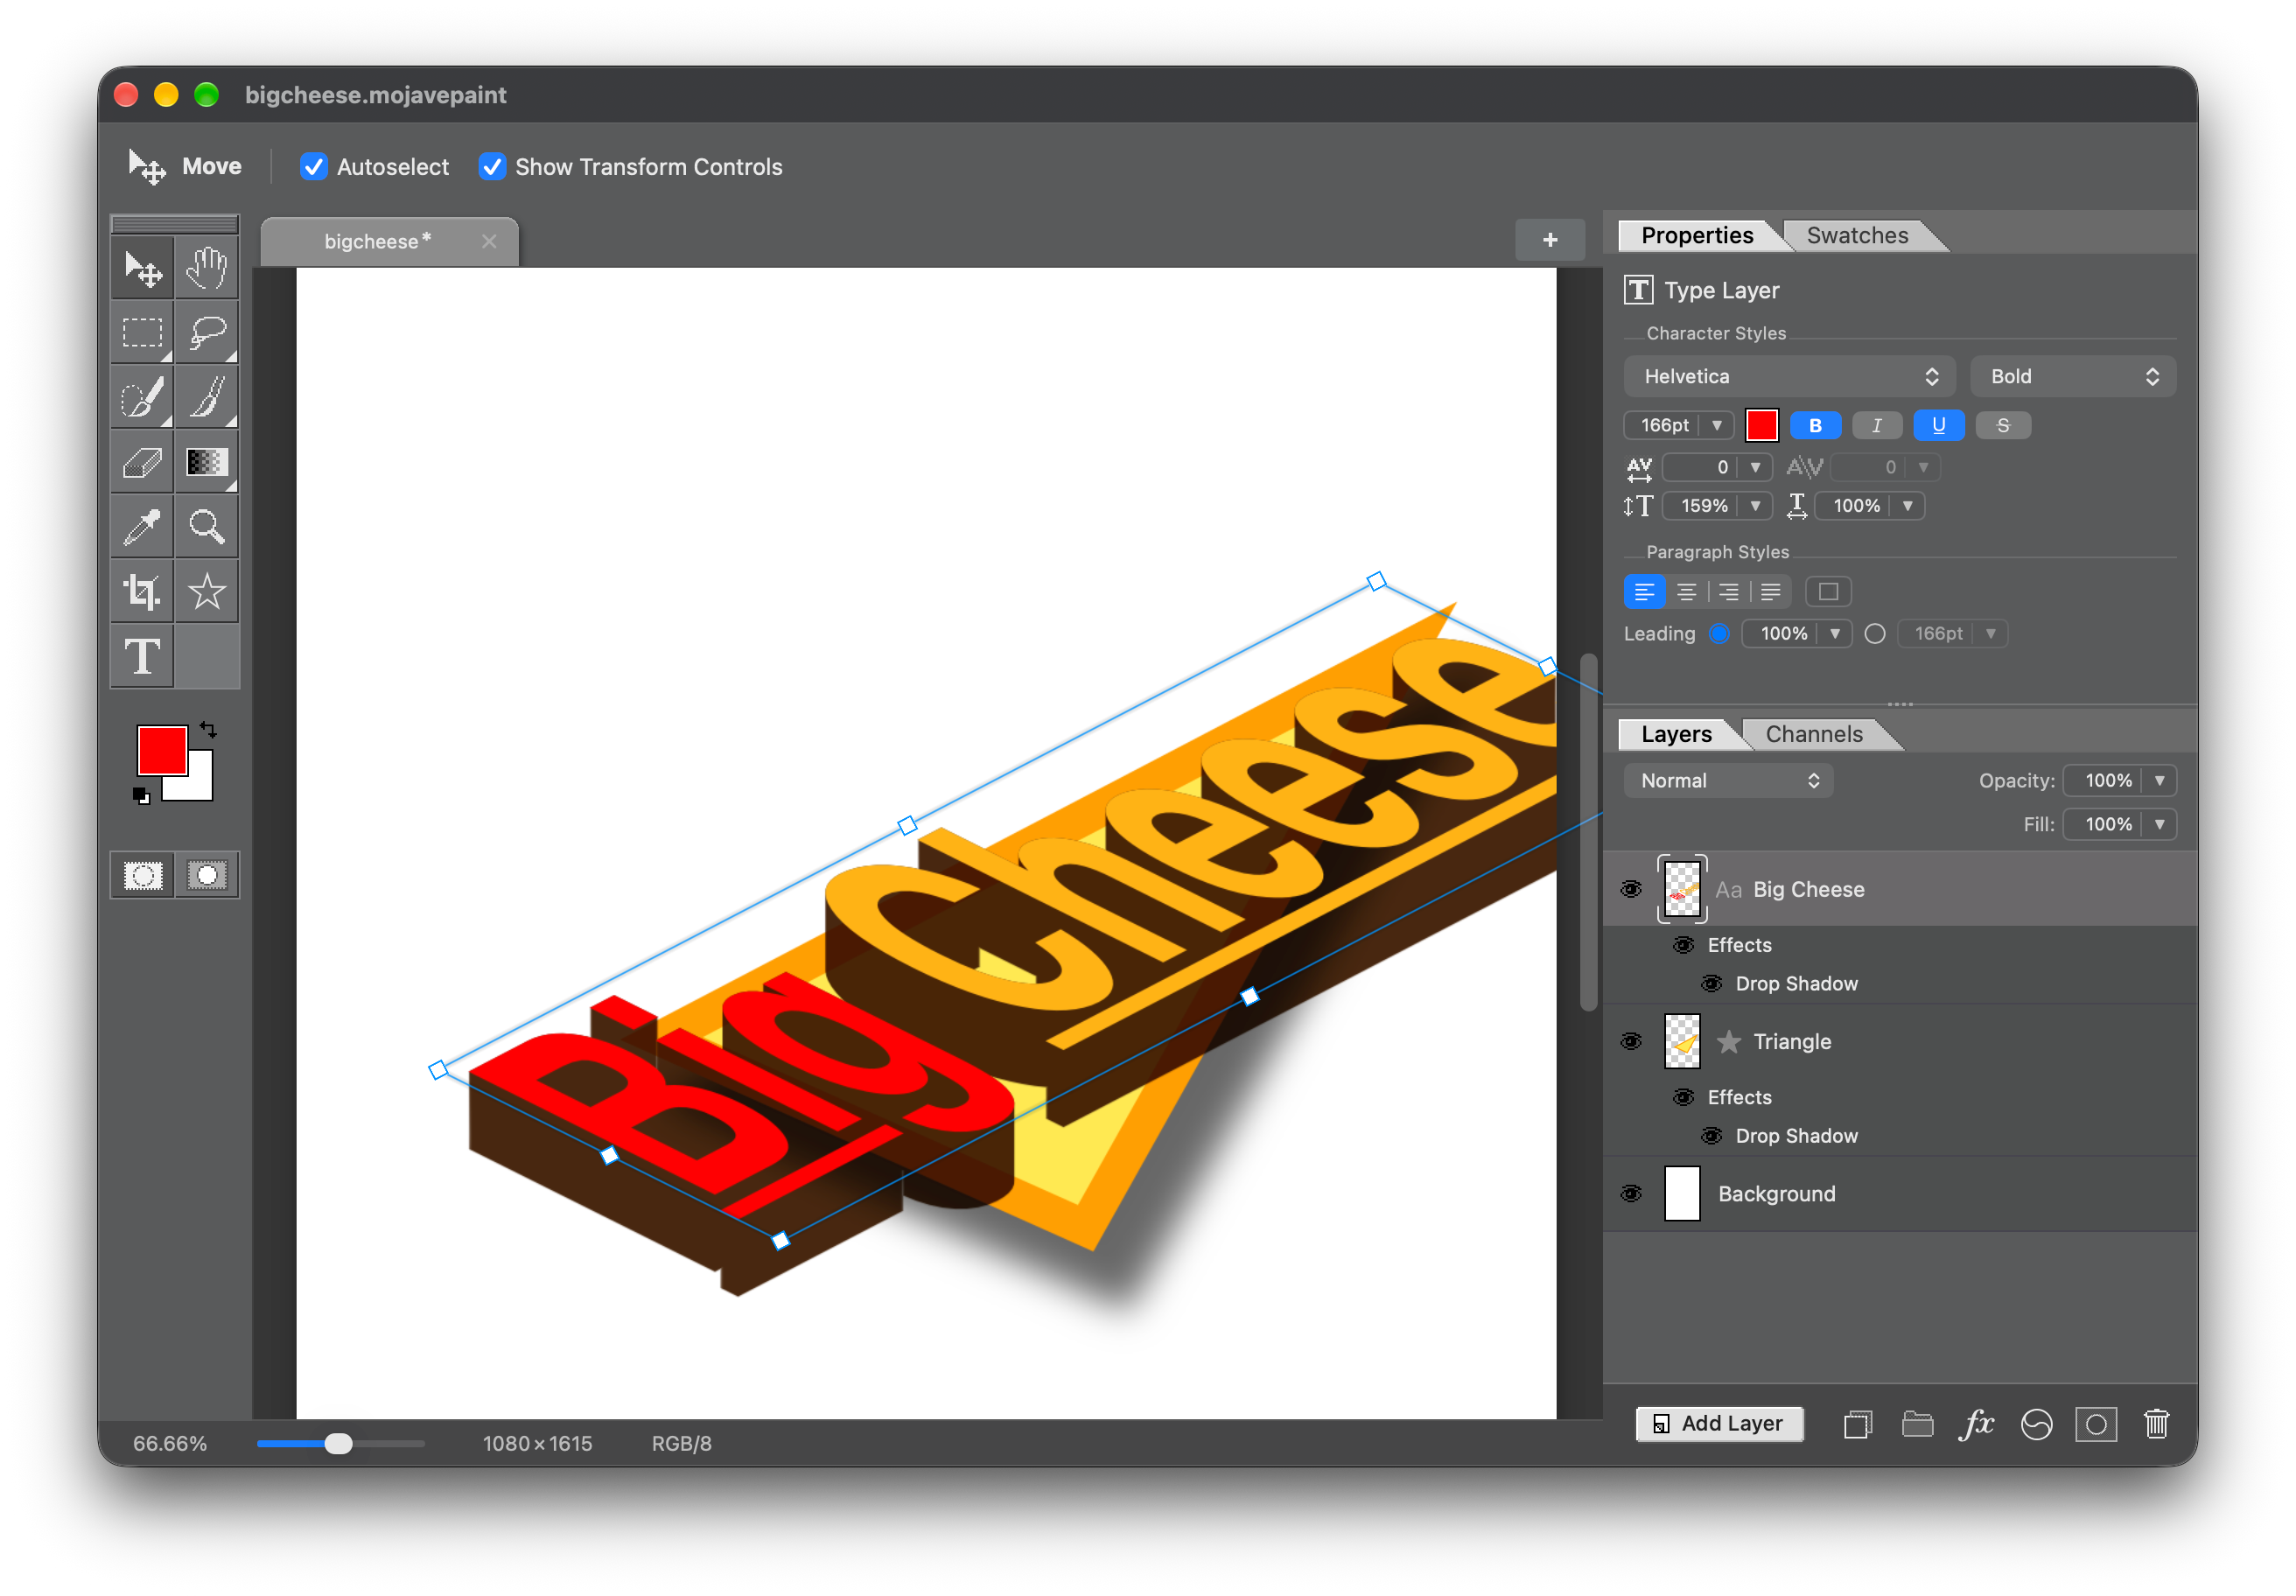
Task: Click the adjustment layer icon
Action: click(2036, 1424)
